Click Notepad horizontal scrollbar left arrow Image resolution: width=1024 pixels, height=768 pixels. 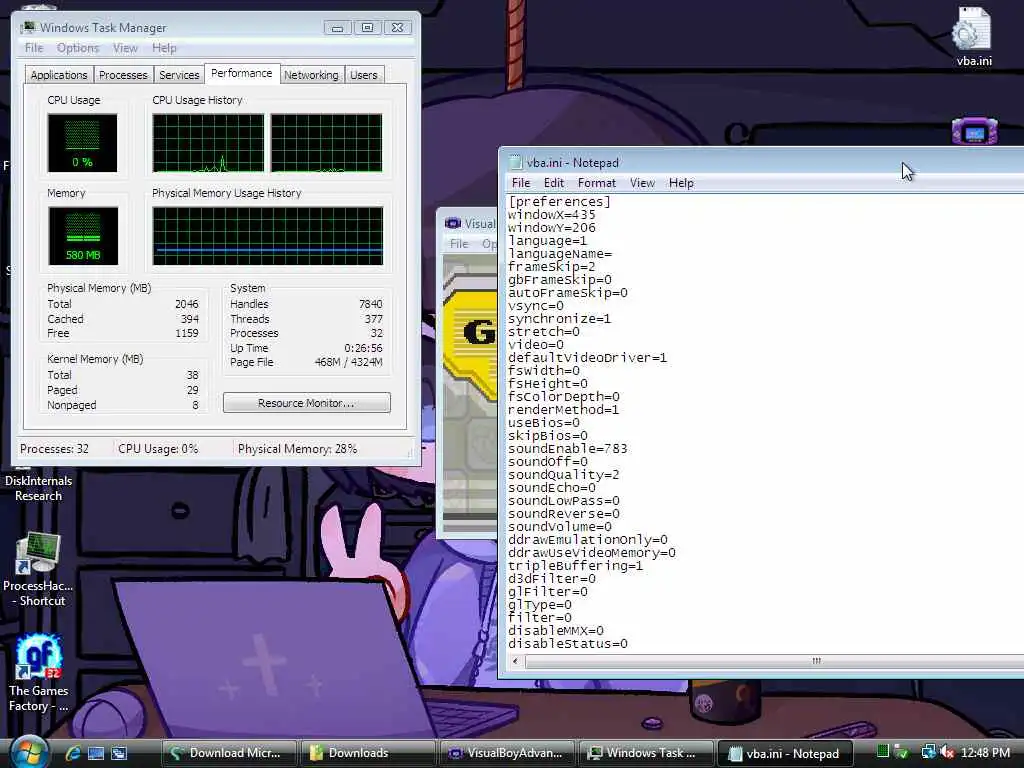click(515, 661)
